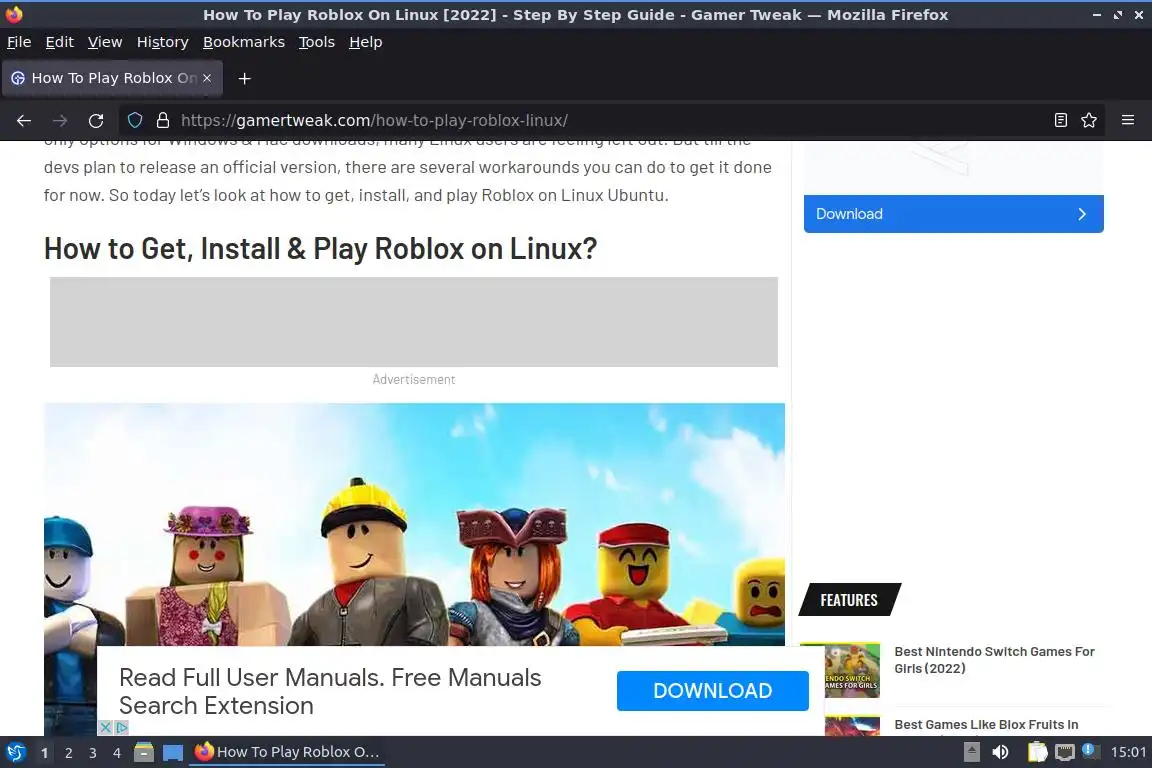This screenshot has width=1152, height=768.
Task: Open the update notifier tray icon
Action: [1090, 750]
